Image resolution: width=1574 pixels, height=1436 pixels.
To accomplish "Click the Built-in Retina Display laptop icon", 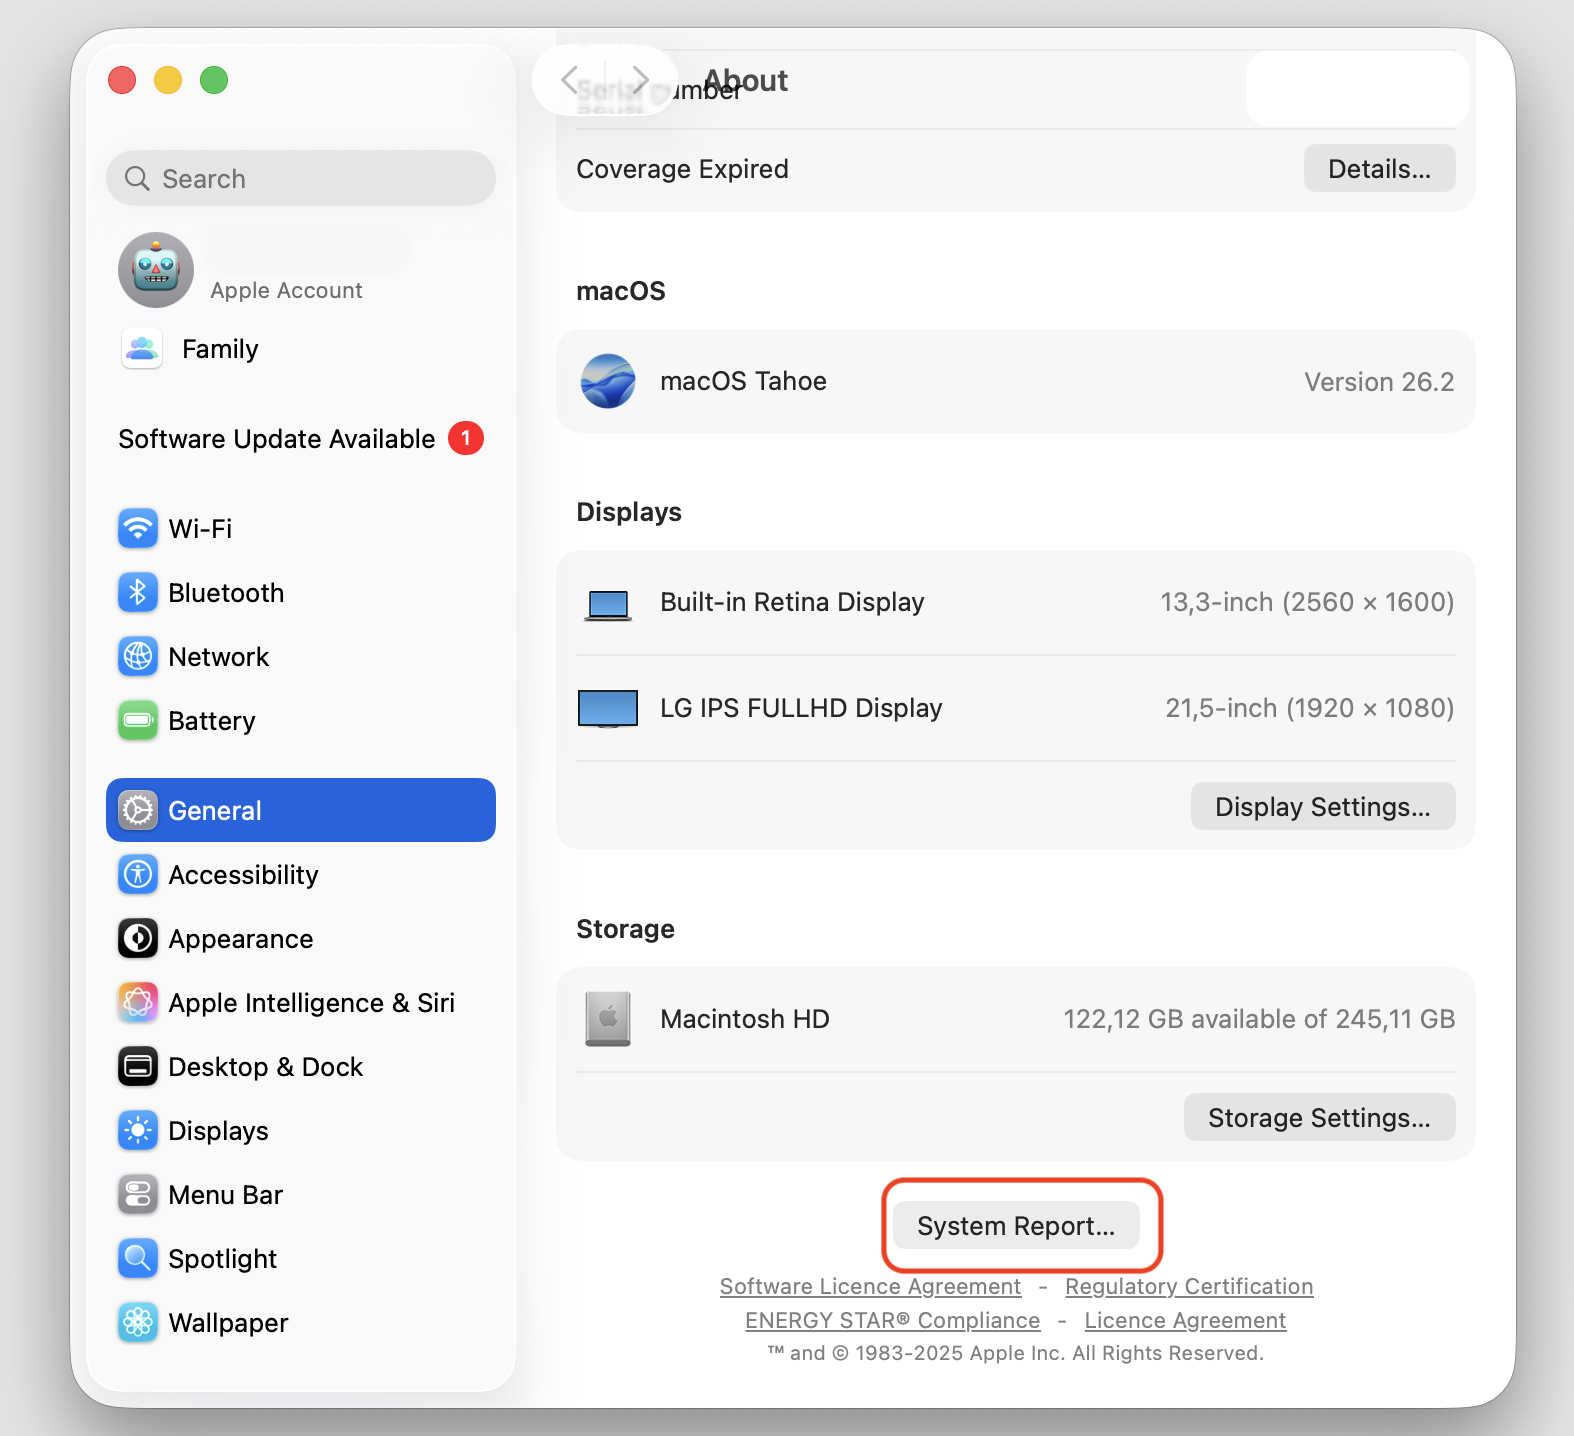I will pos(608,605).
